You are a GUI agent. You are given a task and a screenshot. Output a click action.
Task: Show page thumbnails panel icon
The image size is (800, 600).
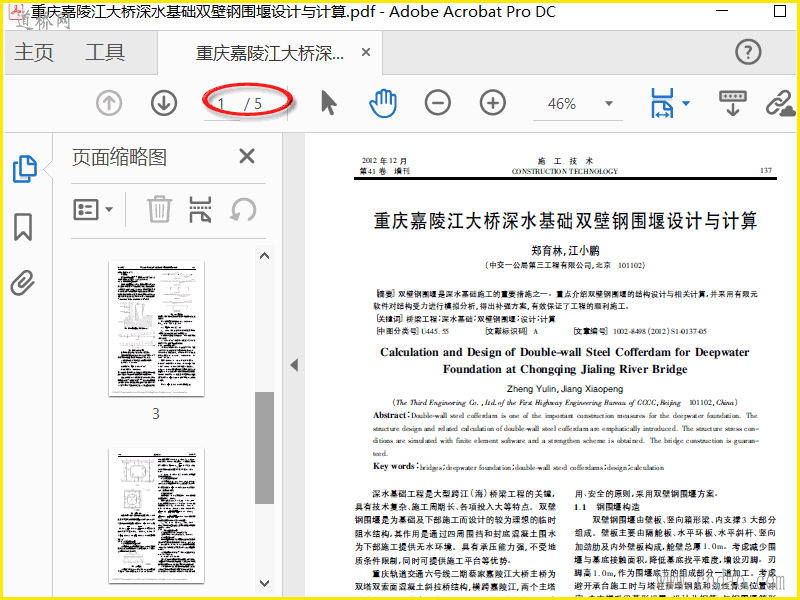tap(25, 169)
